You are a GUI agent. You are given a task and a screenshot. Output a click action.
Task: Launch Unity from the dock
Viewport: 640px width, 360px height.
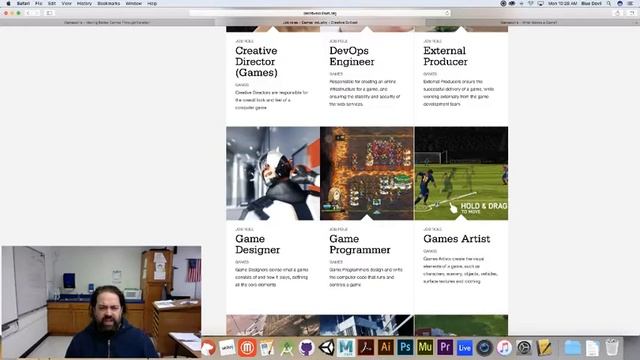pos(326,348)
